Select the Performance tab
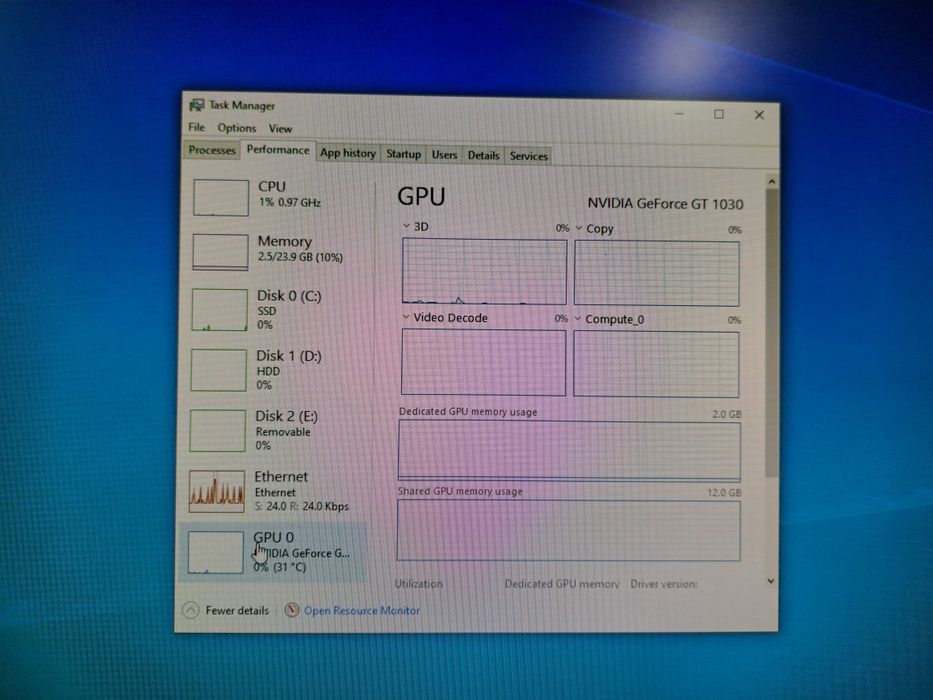Viewport: 933px width, 700px height. click(278, 149)
